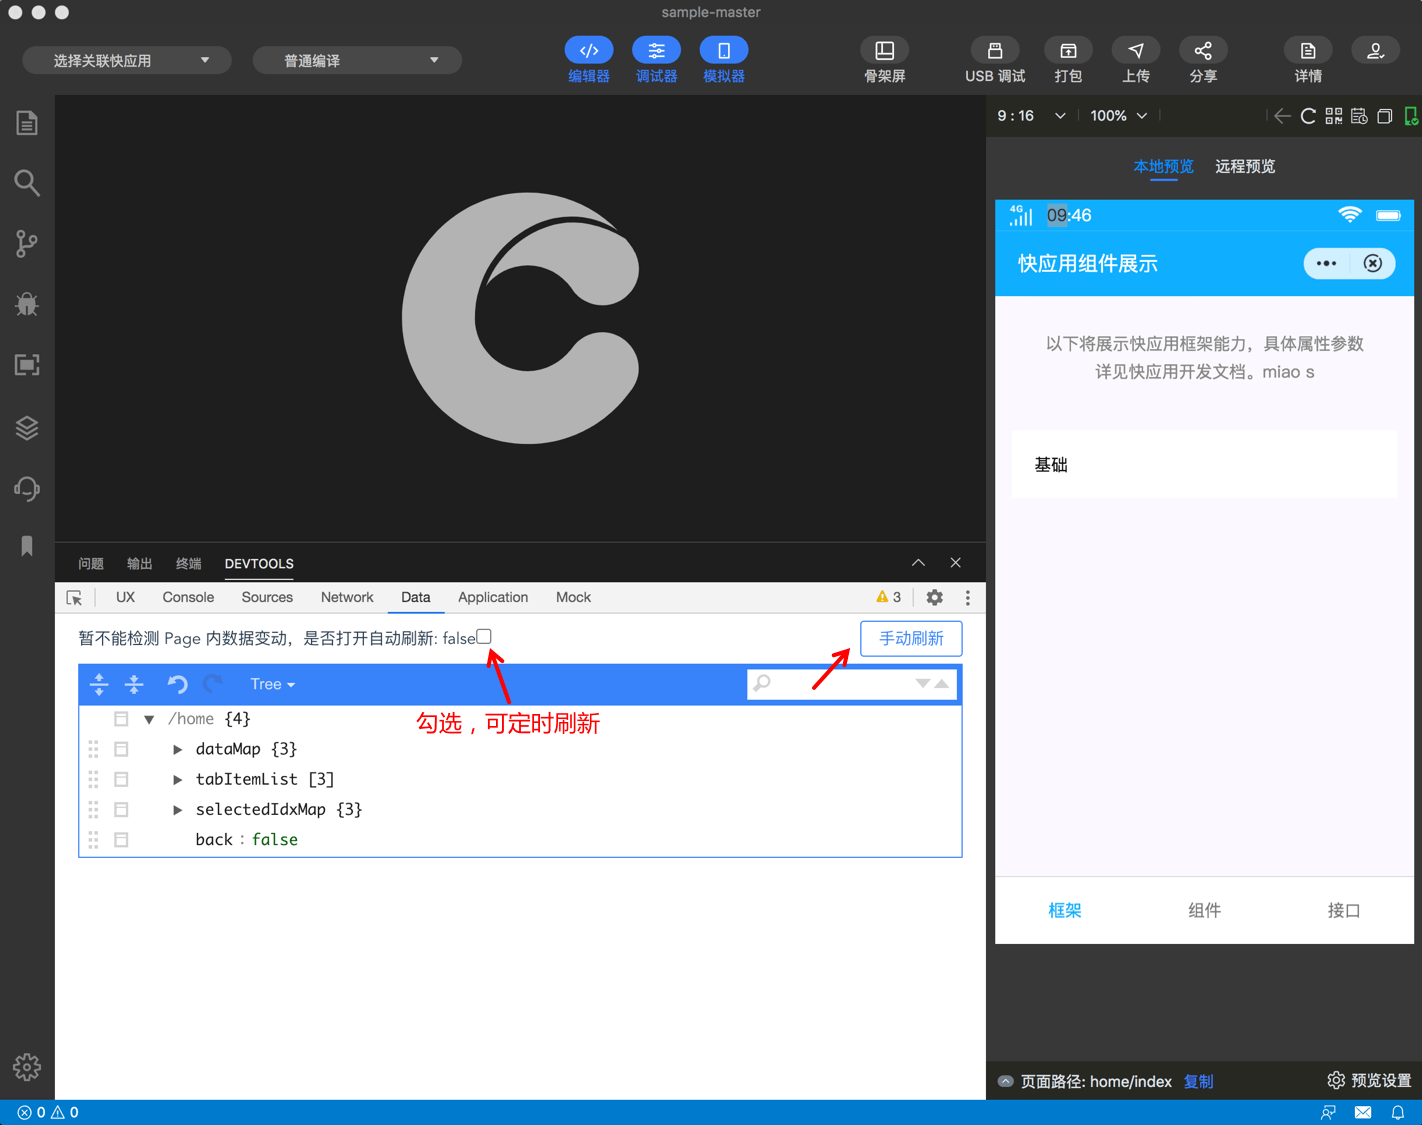Click the inspect element picker icon
Viewport: 1422px width, 1125px height.
[74, 597]
